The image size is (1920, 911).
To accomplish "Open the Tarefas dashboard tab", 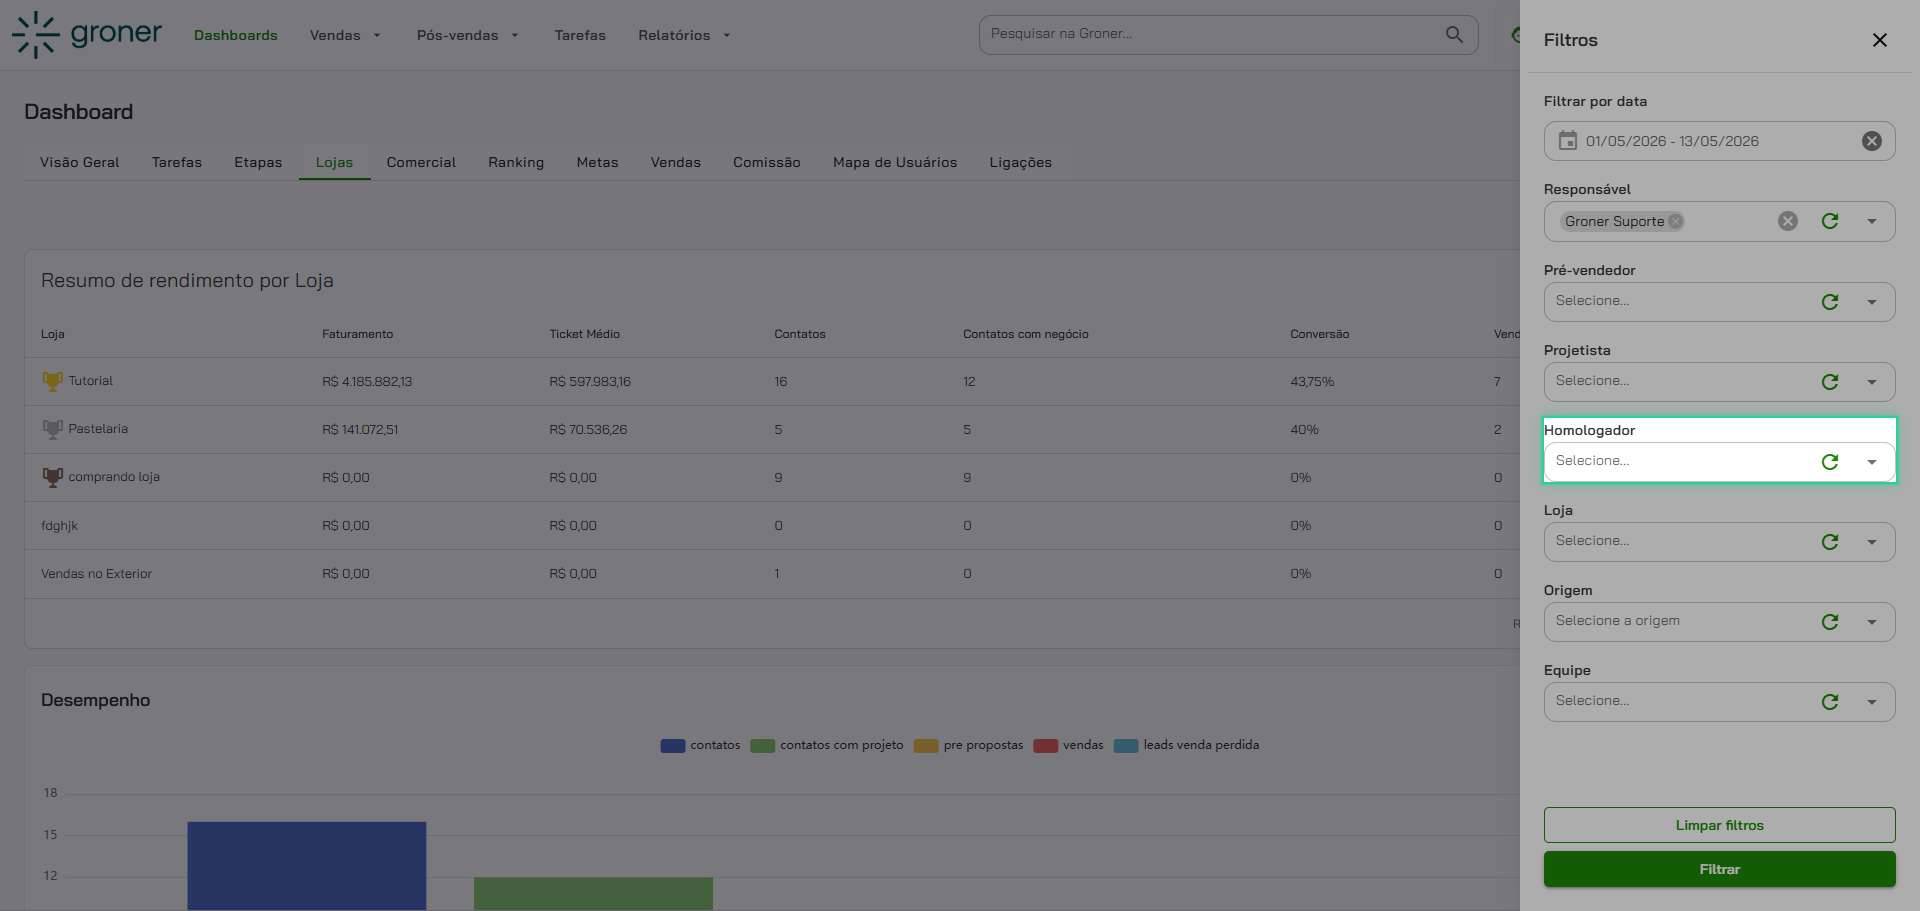I will point(177,162).
